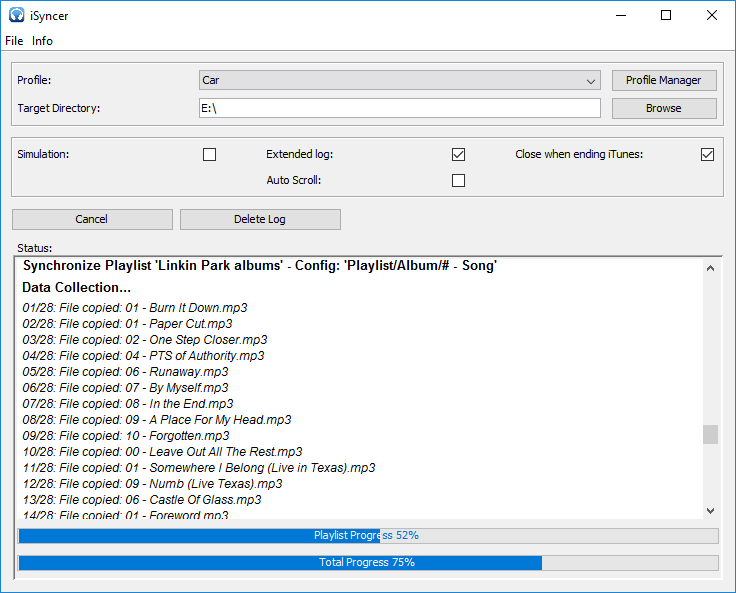This screenshot has width=736, height=593.
Task: Cancel the synchronization
Action: (92, 219)
